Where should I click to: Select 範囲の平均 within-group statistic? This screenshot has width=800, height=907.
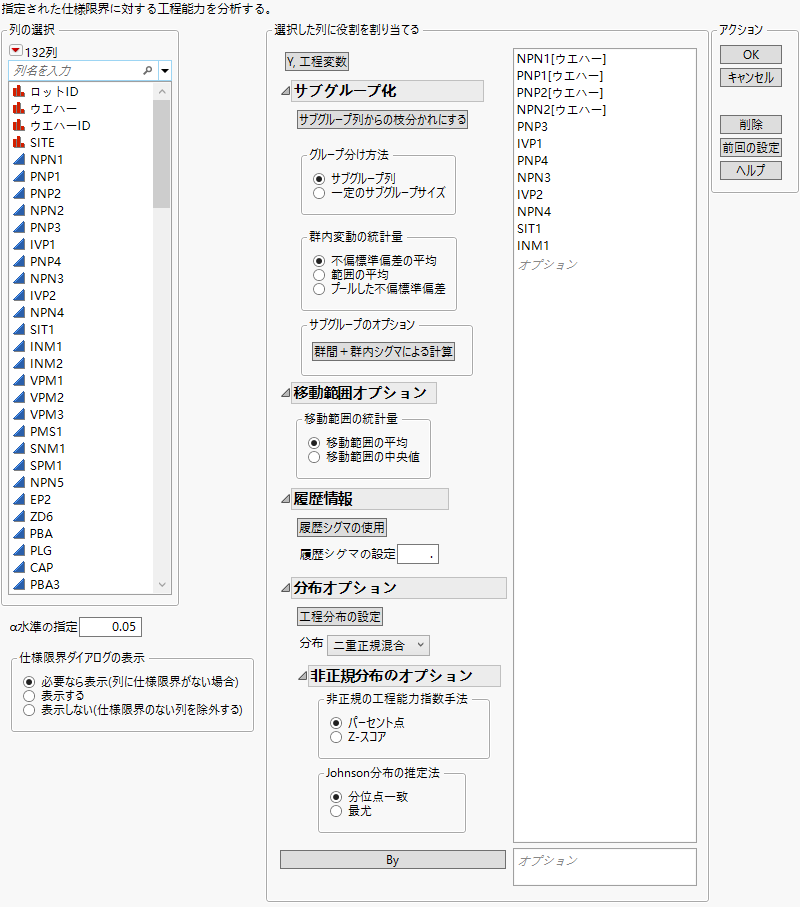(319, 275)
